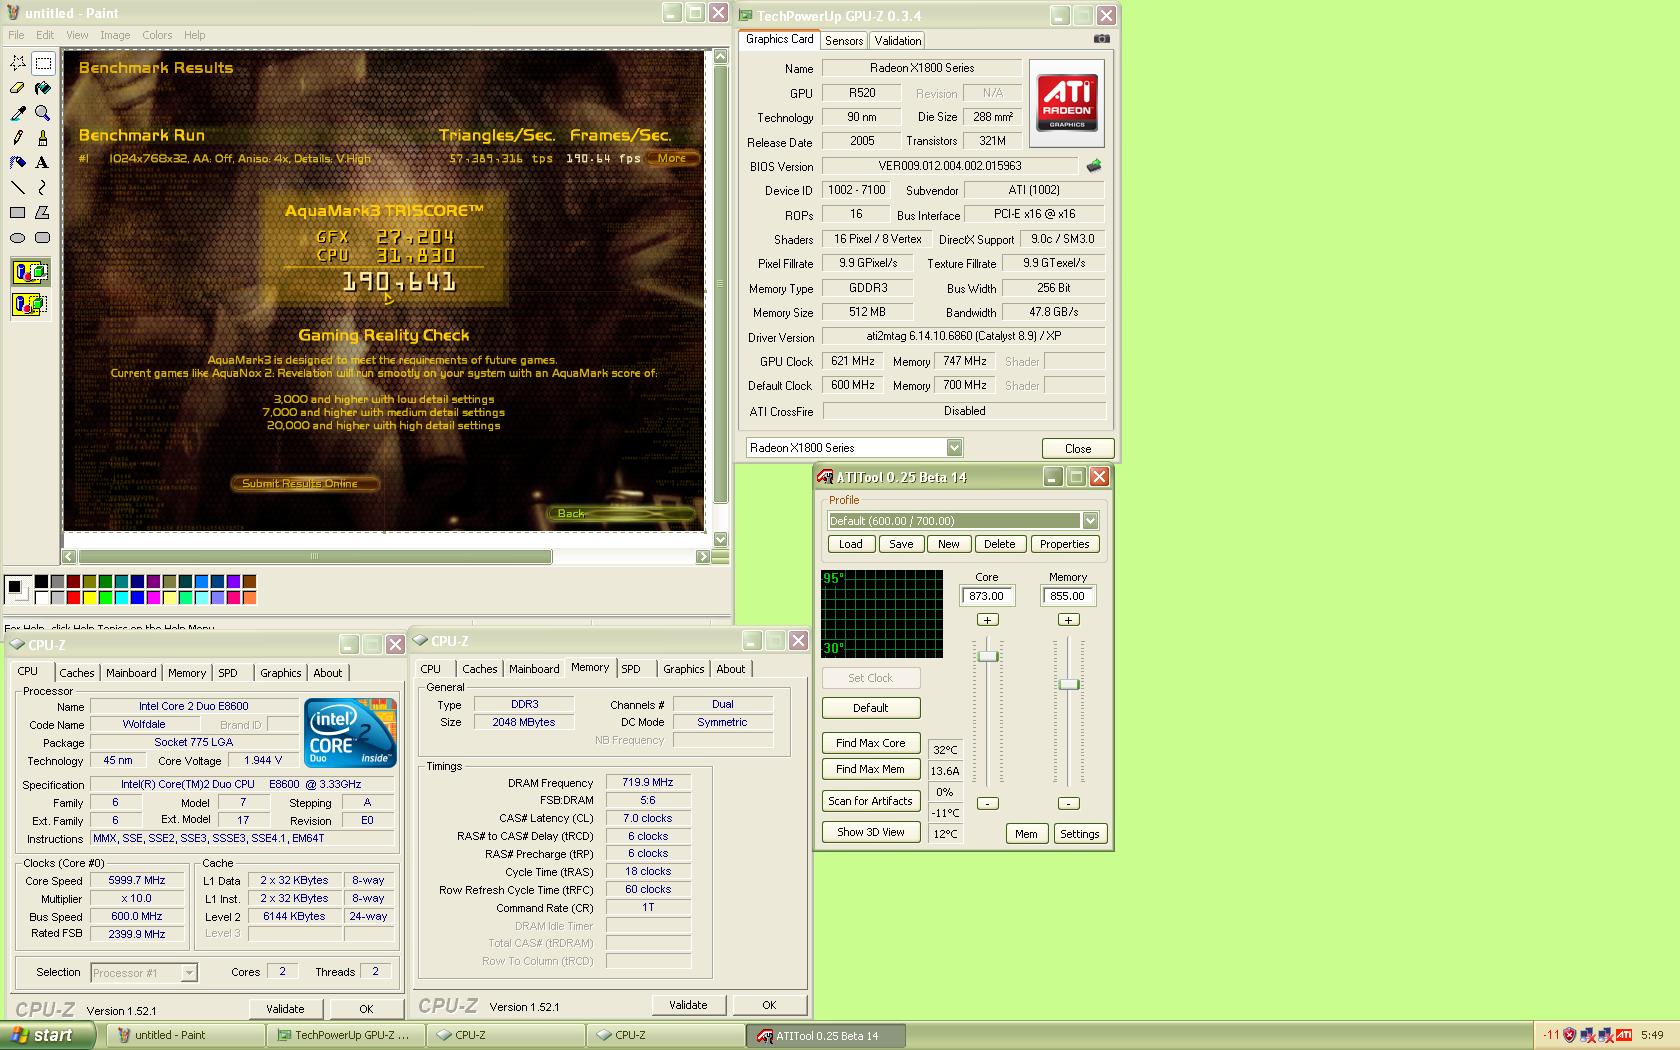Screen dimensions: 1680x1050
Task: Click the Start button on taskbar
Action: [x=47, y=1035]
